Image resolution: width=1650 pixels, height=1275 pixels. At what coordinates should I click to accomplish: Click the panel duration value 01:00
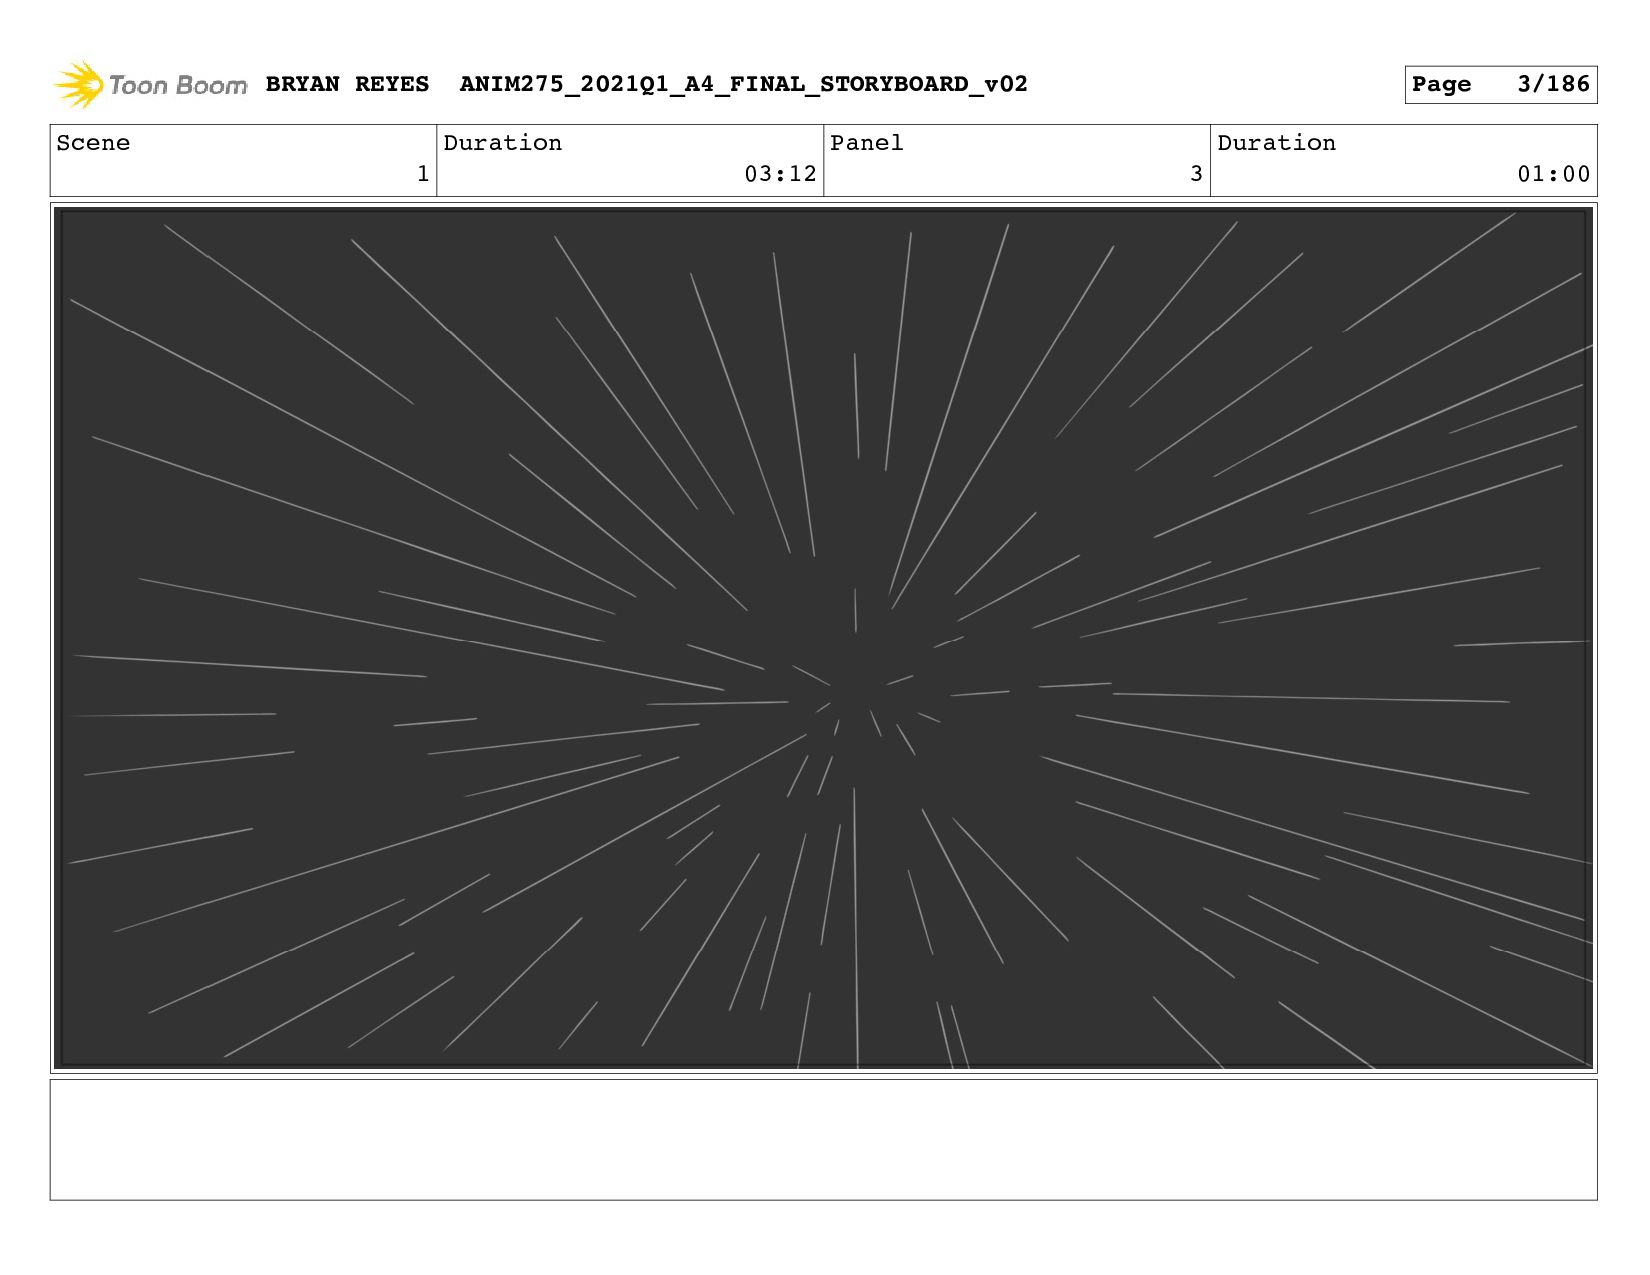(x=1553, y=174)
